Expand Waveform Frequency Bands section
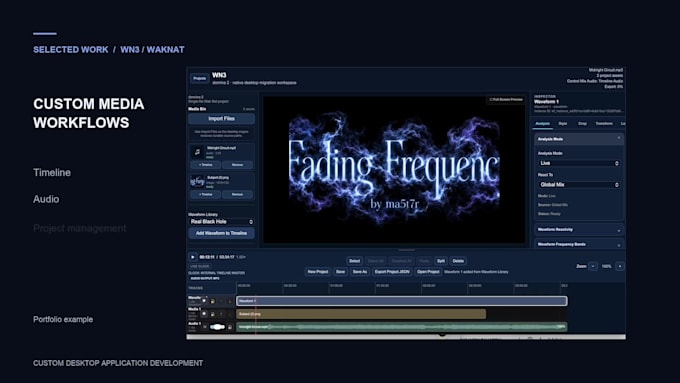Screen dimensions: 680x383 tap(579, 244)
